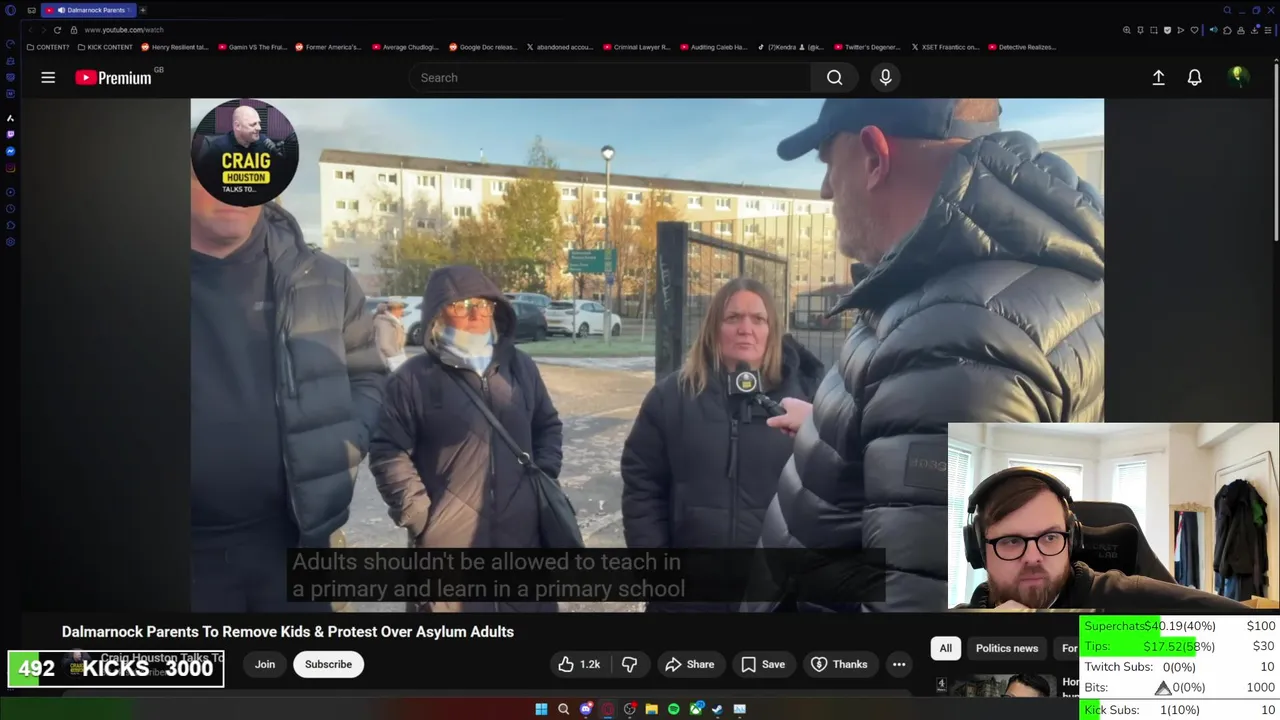Click the www.youtube.com/watch address bar

(x=124, y=30)
